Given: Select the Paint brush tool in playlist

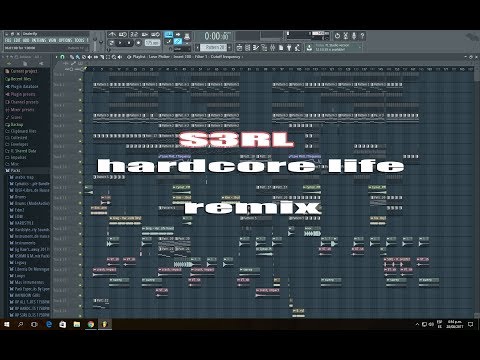Looking at the screenshot, I should pos(78,57).
